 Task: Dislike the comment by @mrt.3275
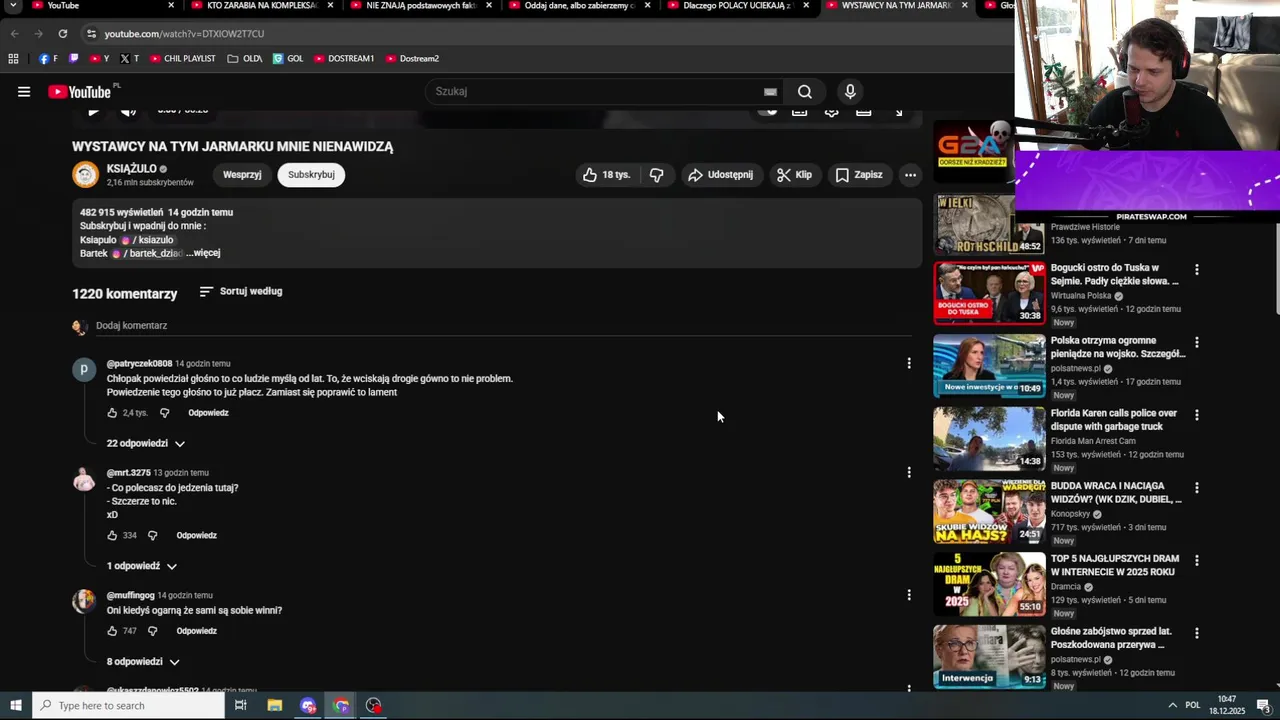click(x=152, y=536)
